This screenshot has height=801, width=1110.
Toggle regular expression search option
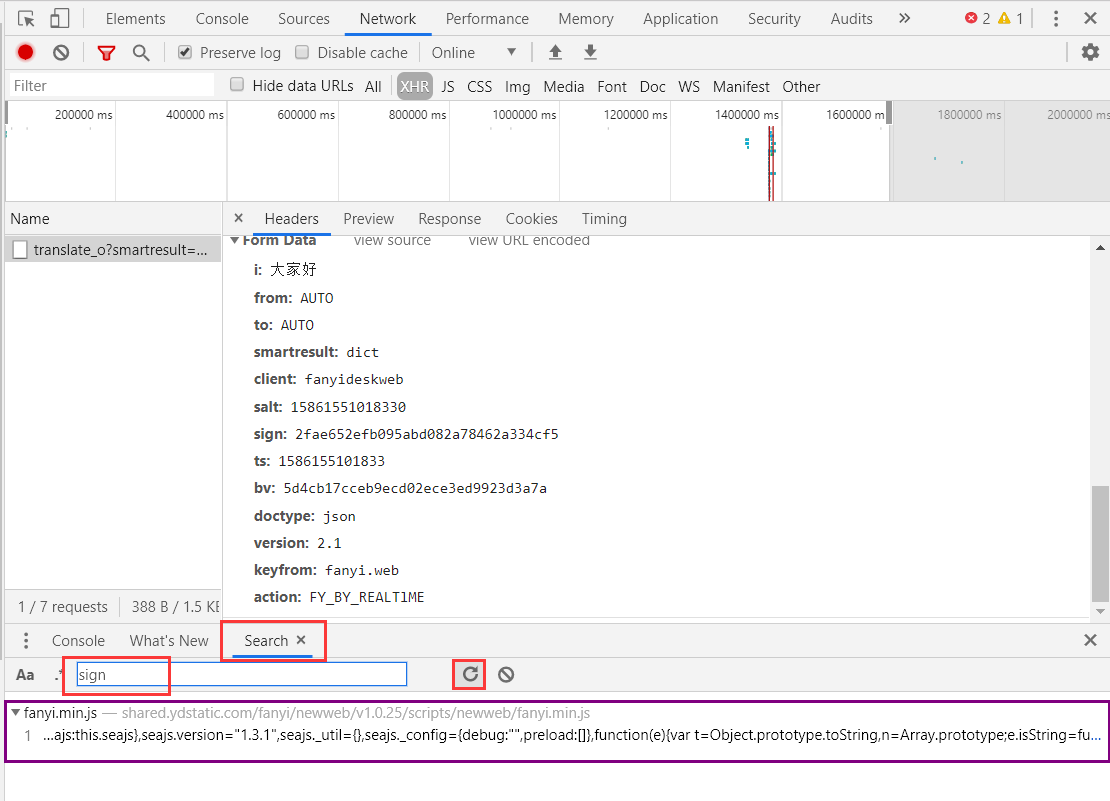[59, 675]
